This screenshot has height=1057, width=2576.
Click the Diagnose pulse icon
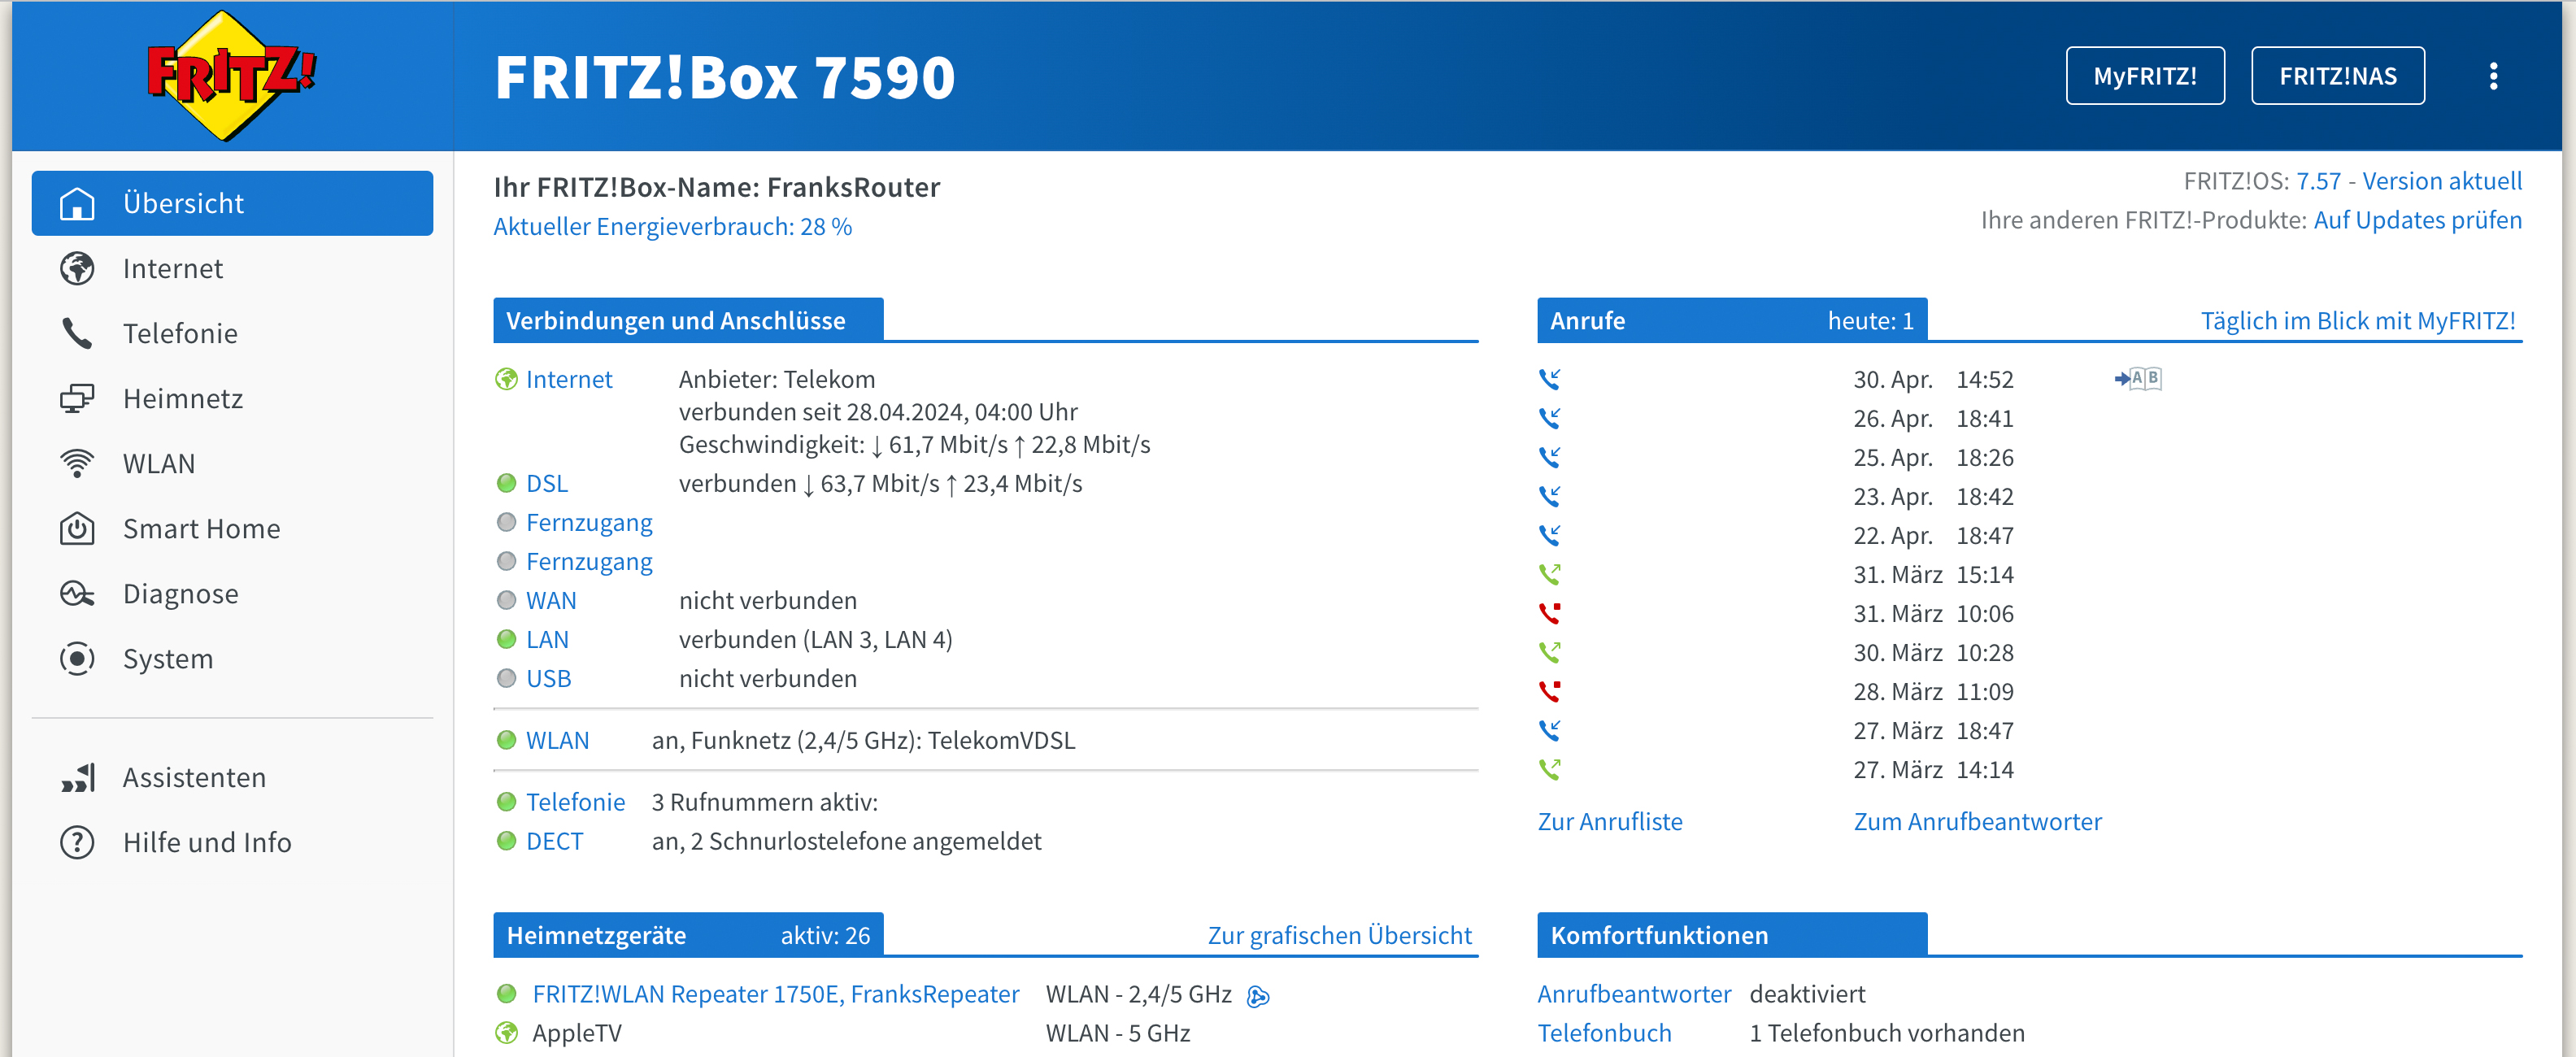pyautogui.click(x=77, y=593)
